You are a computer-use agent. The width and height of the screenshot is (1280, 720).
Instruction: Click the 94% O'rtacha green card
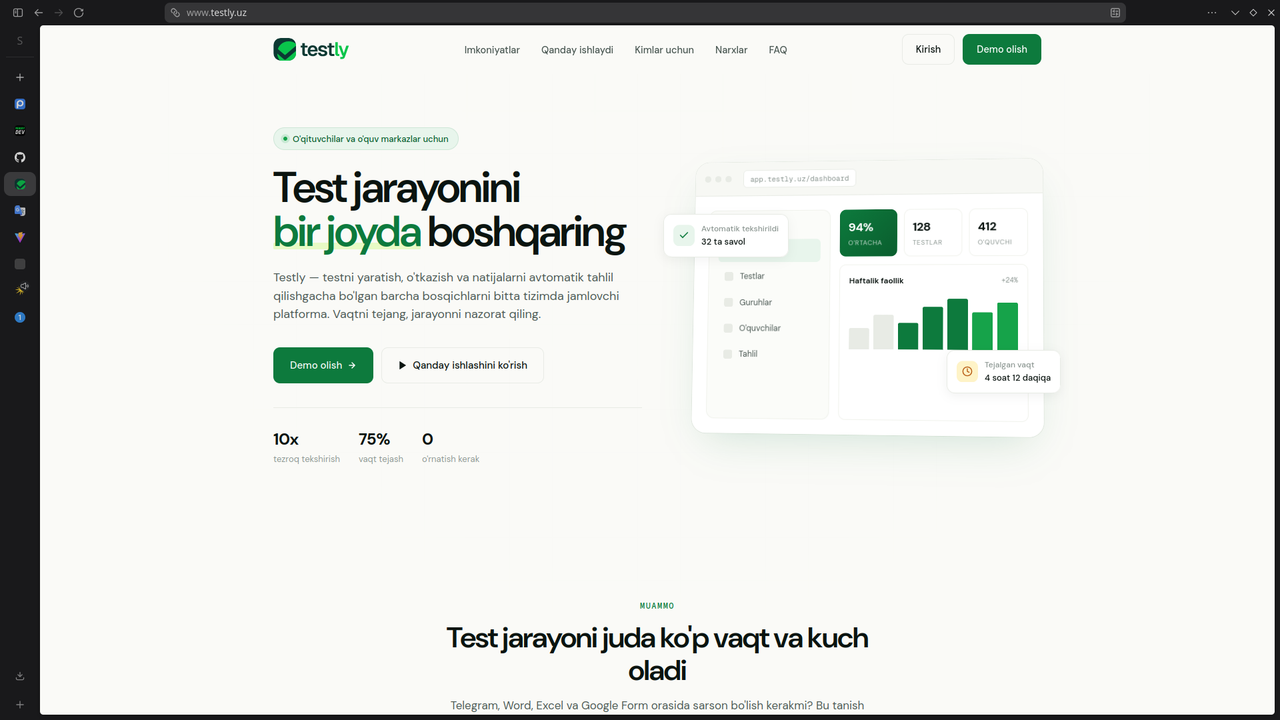coord(868,233)
